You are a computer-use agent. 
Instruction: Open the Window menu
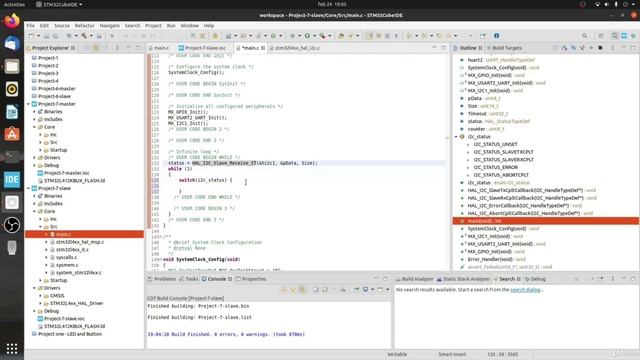tap(189, 25)
